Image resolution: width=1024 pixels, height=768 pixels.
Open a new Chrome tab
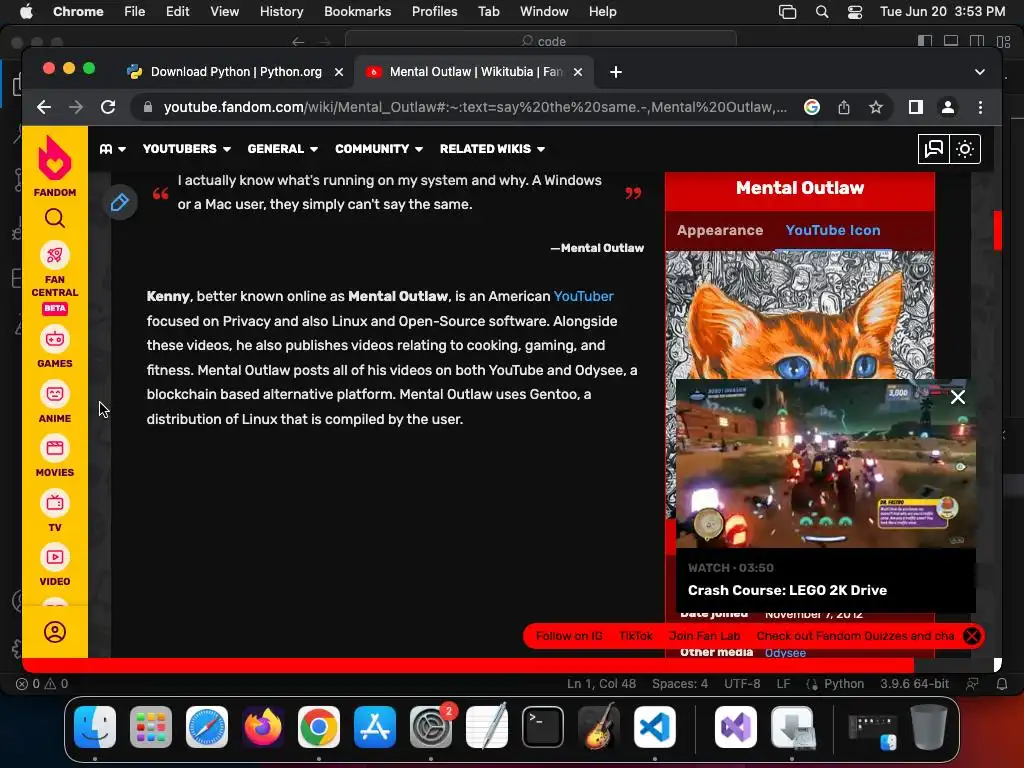(616, 72)
